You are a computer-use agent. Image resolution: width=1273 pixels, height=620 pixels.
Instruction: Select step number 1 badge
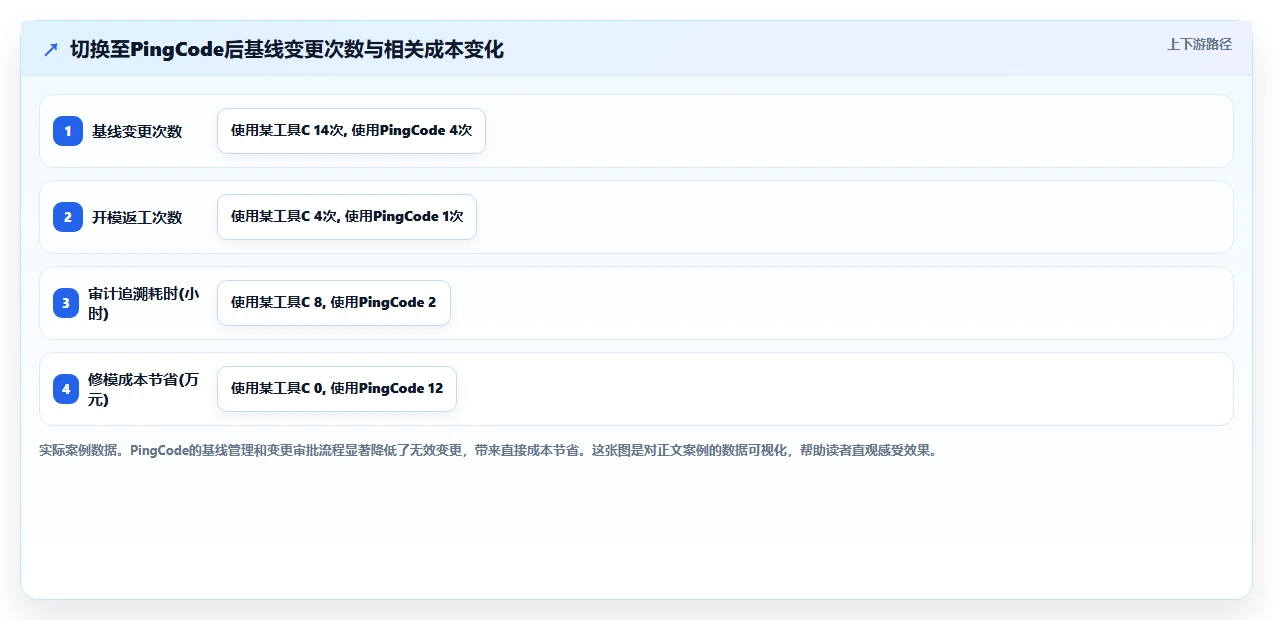coord(68,131)
